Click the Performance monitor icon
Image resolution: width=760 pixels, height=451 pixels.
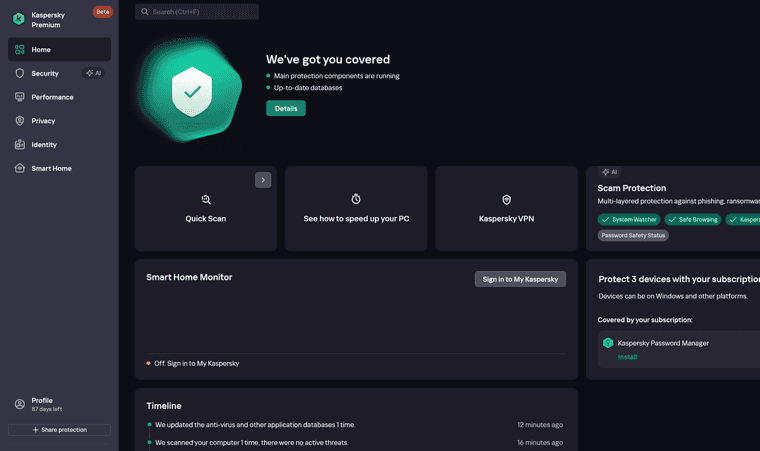pos(19,97)
